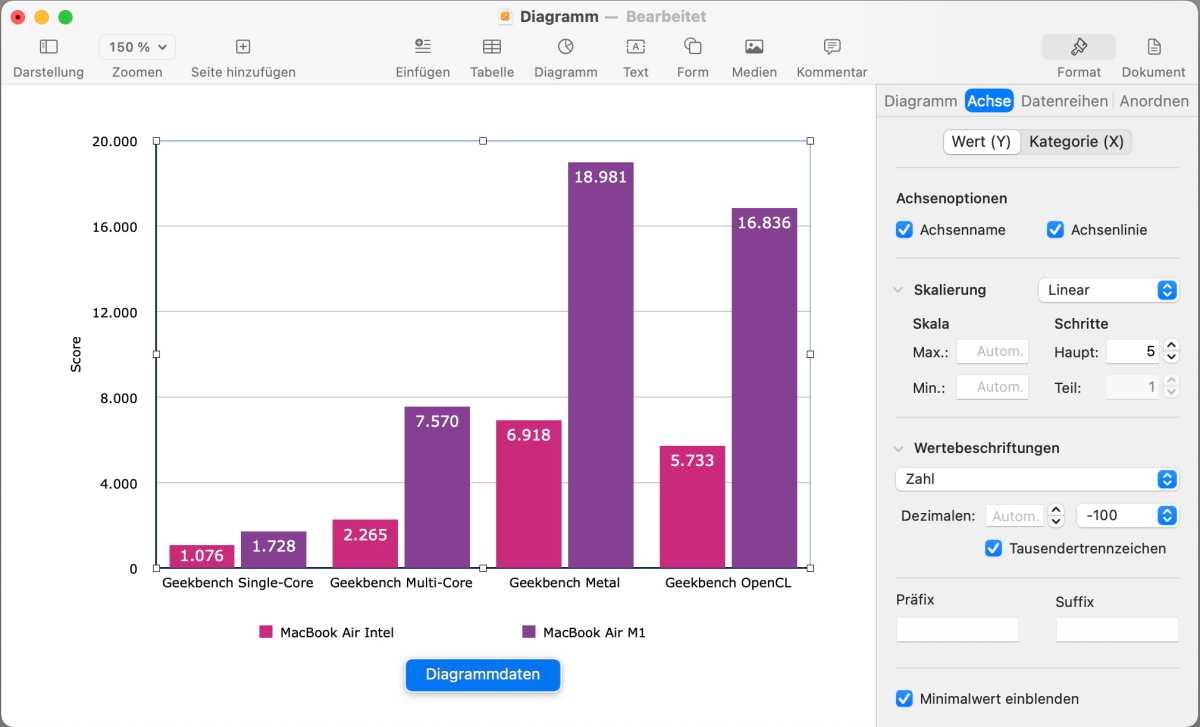The height and width of the screenshot is (727, 1200).
Task: Open the Dokument sidebar icon
Action: pos(1154,47)
